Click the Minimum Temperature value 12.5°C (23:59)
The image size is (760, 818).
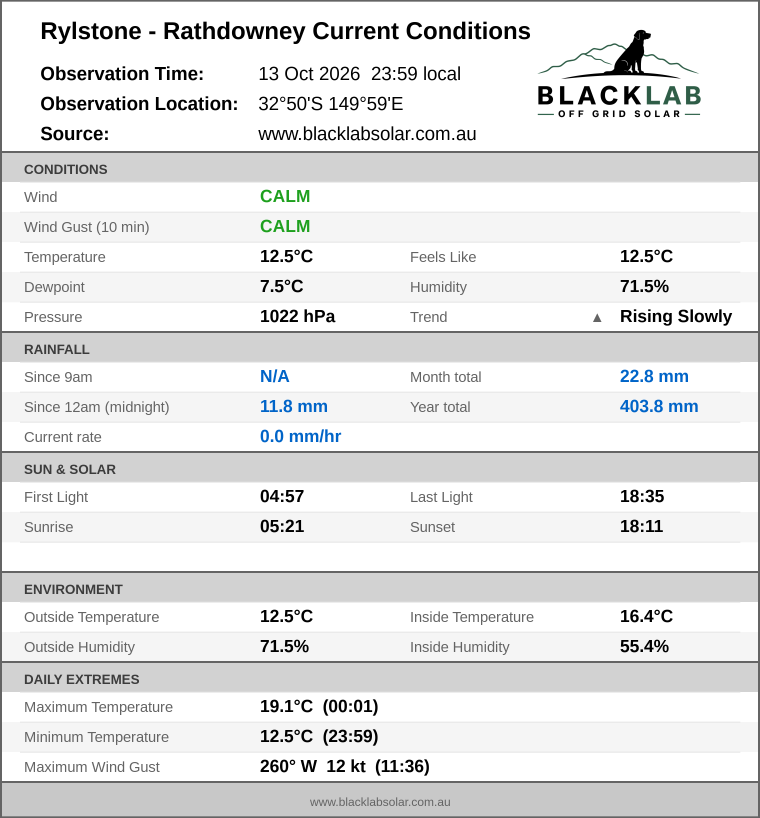coord(319,736)
